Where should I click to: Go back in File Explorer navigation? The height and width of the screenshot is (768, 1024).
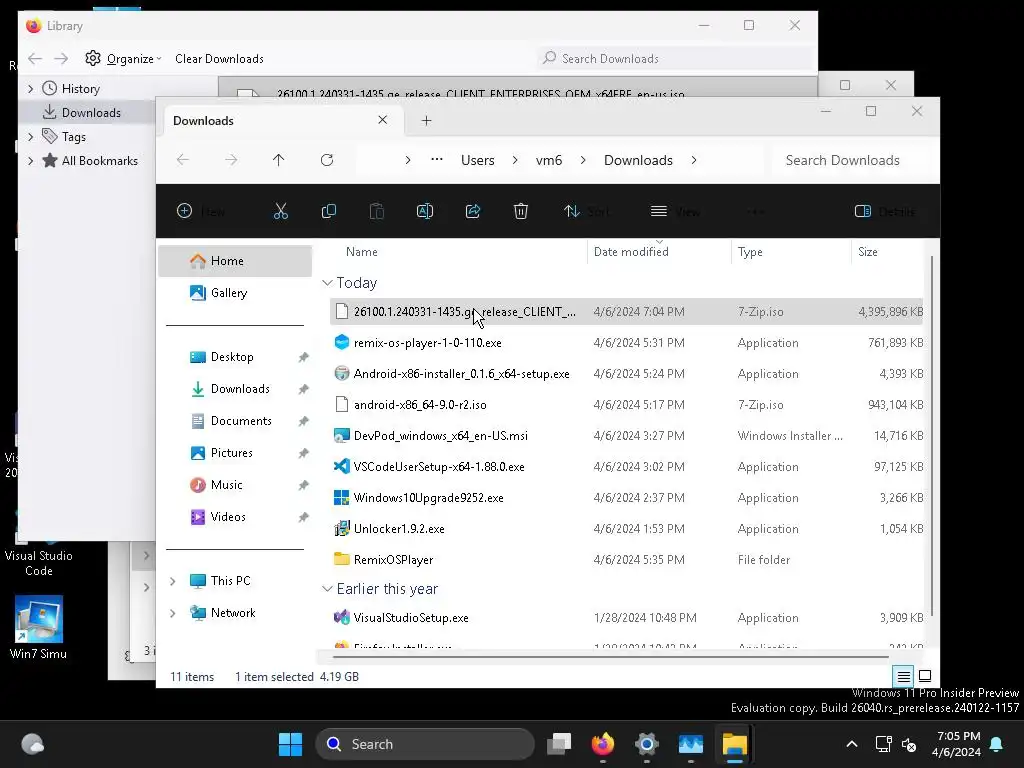(x=183, y=160)
